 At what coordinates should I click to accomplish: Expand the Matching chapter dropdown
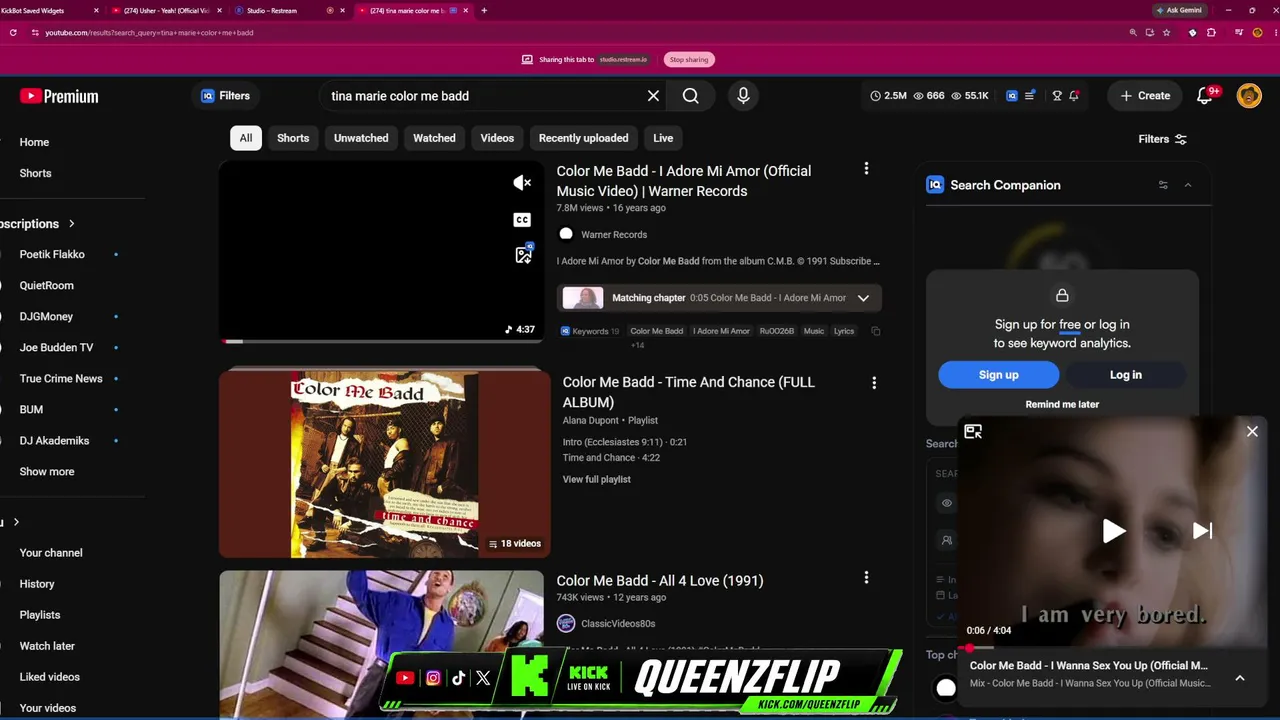pyautogui.click(x=863, y=298)
